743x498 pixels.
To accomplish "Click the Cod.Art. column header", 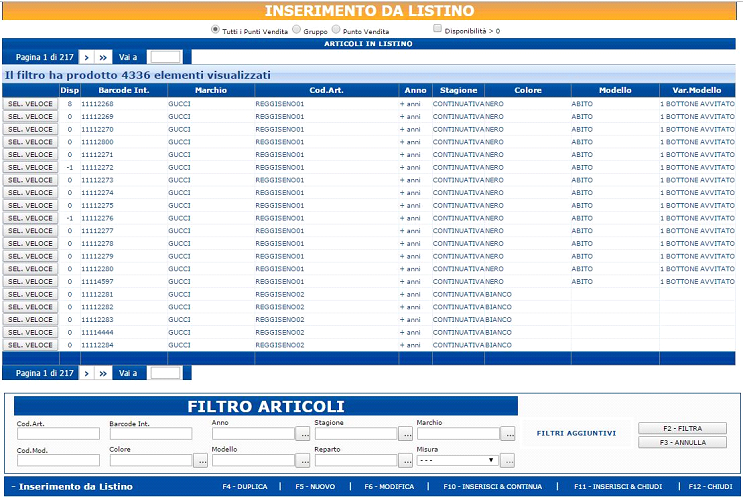I will click(x=326, y=90).
